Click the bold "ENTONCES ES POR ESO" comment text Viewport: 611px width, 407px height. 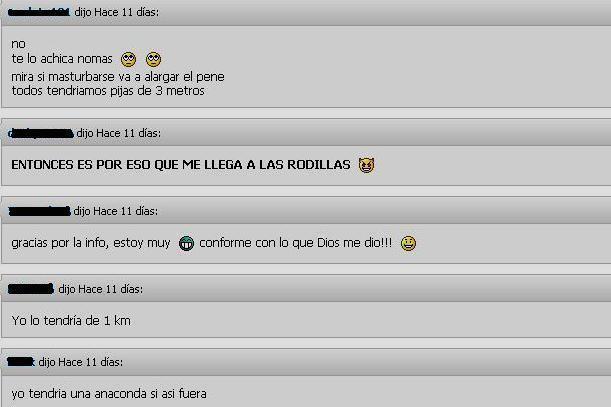181,165
